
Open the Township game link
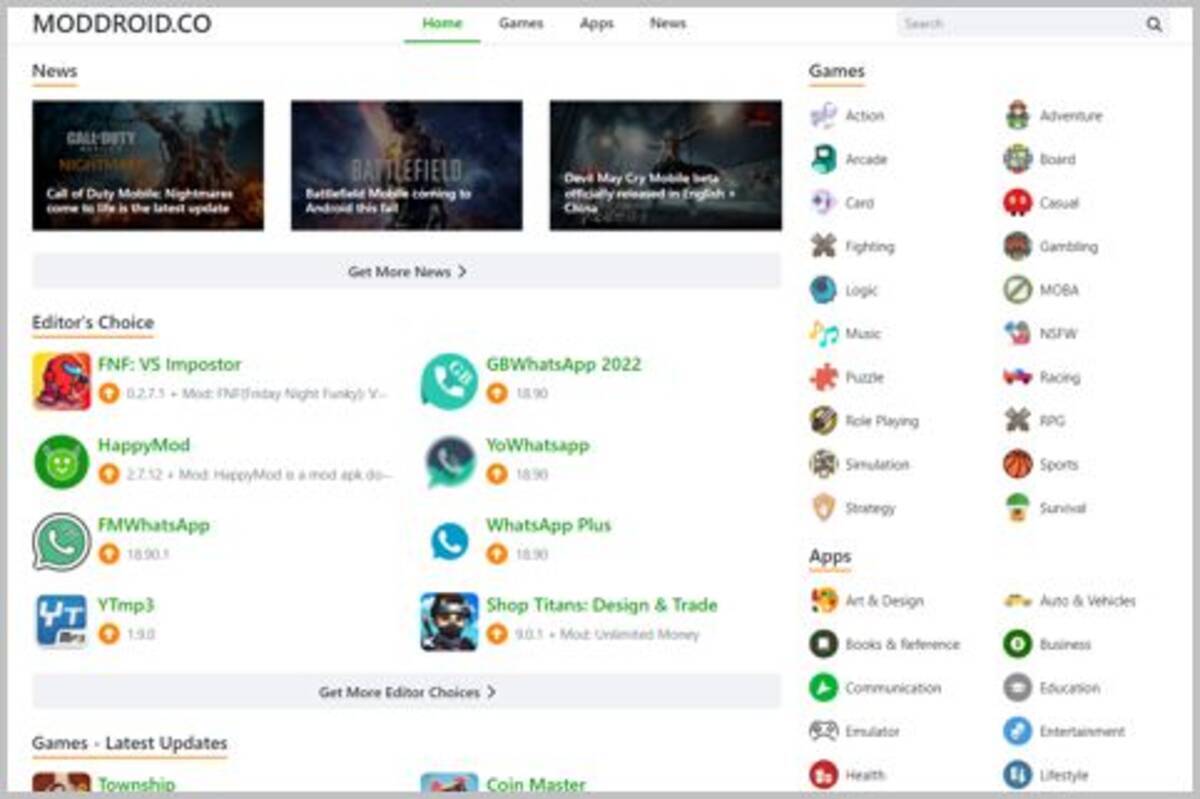pyautogui.click(x=136, y=785)
